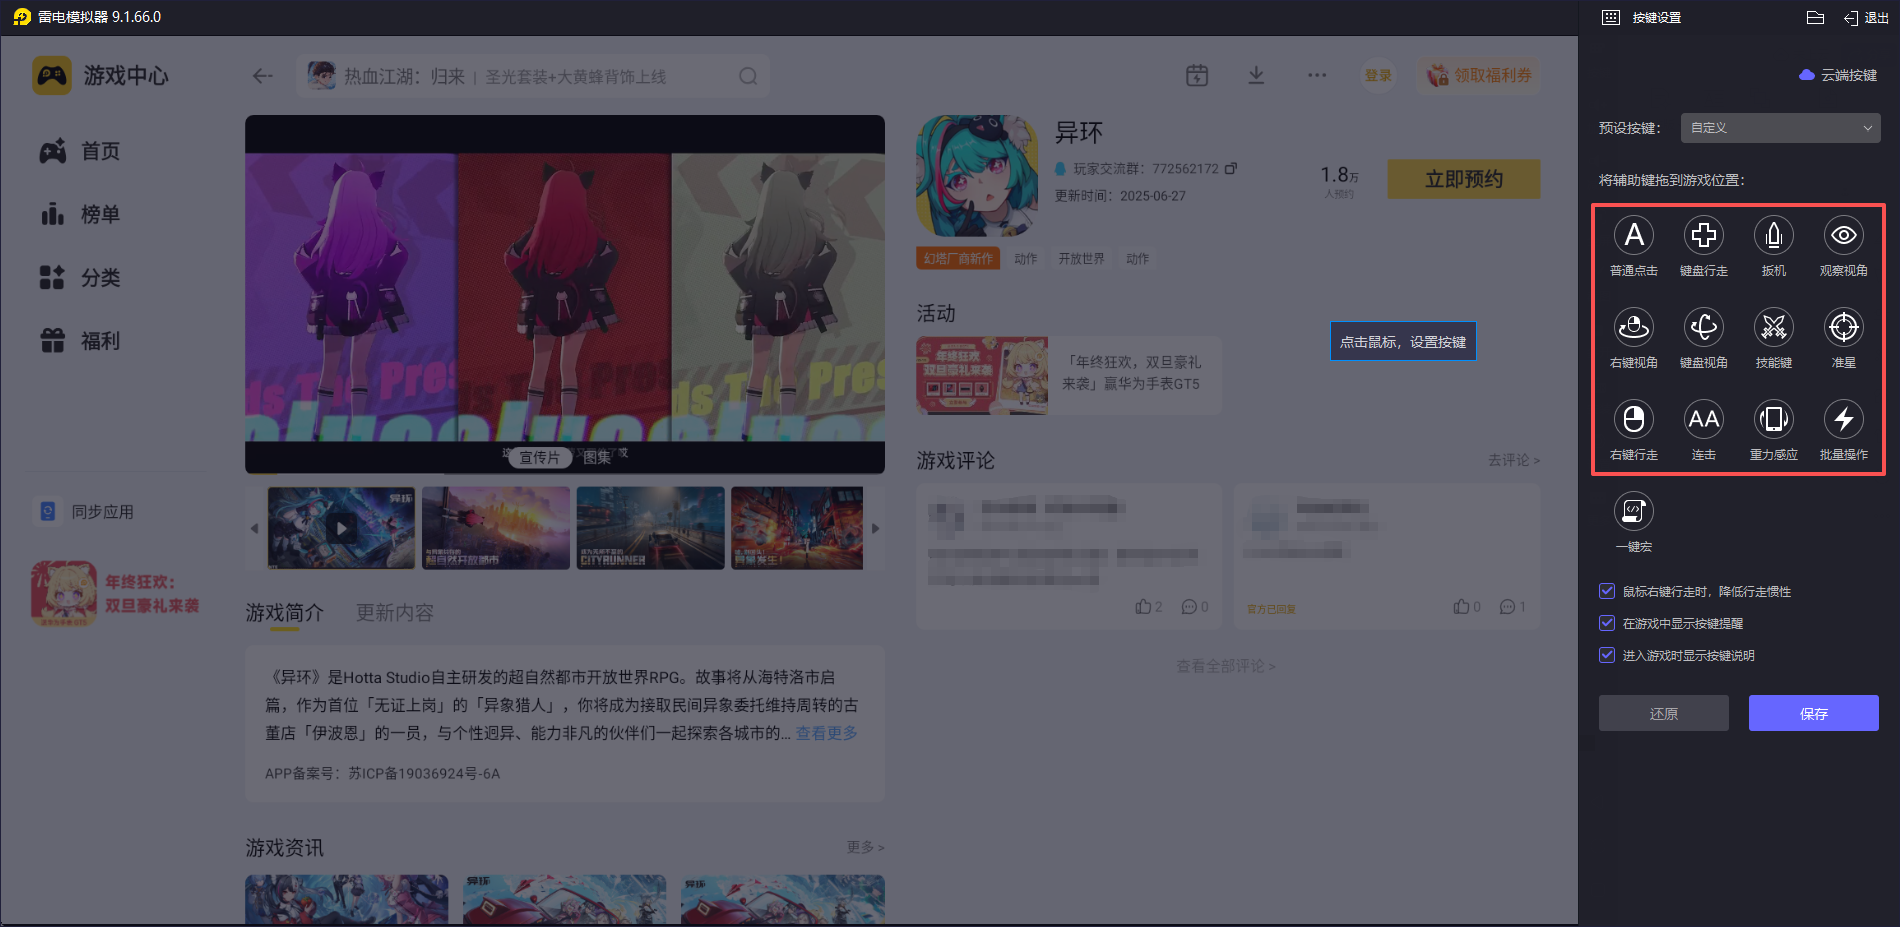This screenshot has height=927, width=1900.
Task: Select the sunset city screenshot thumbnail
Action: (496, 528)
